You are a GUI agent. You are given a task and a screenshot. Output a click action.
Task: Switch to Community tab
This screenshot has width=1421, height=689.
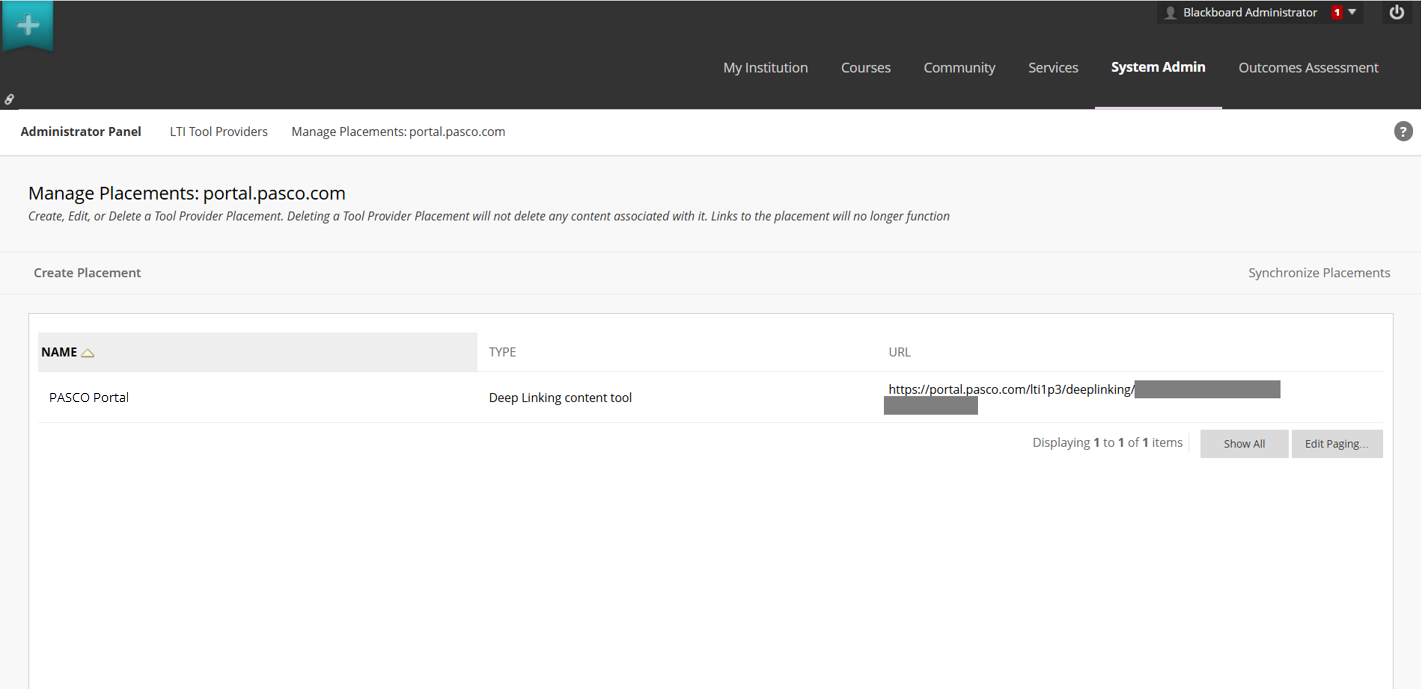pos(959,68)
